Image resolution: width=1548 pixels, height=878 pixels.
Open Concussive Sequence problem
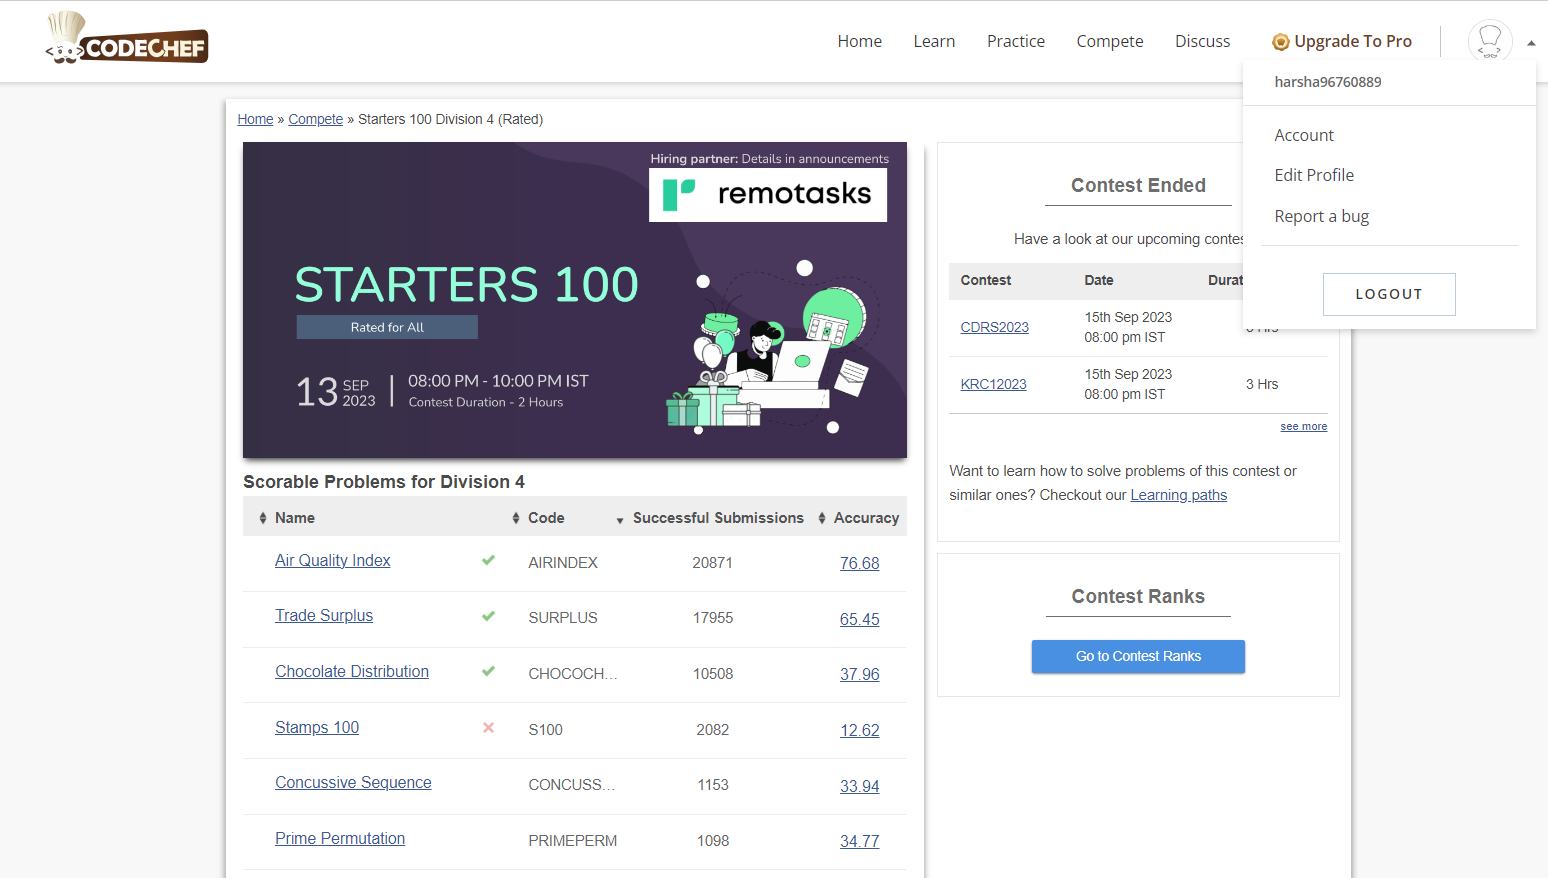(x=353, y=782)
